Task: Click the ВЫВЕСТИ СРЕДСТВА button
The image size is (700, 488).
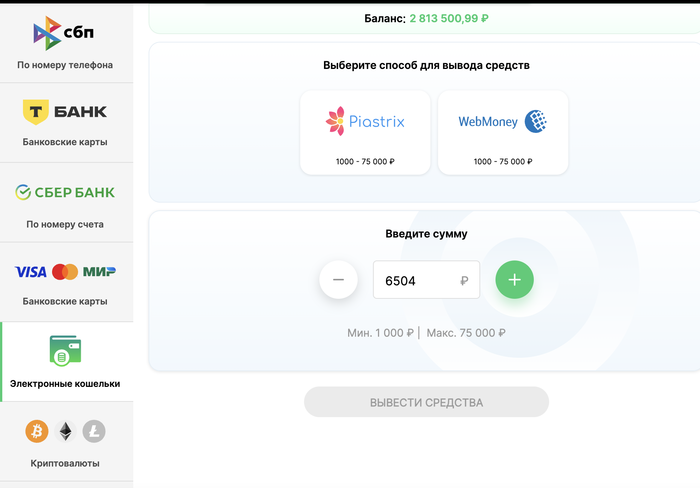Action: pyautogui.click(x=426, y=402)
